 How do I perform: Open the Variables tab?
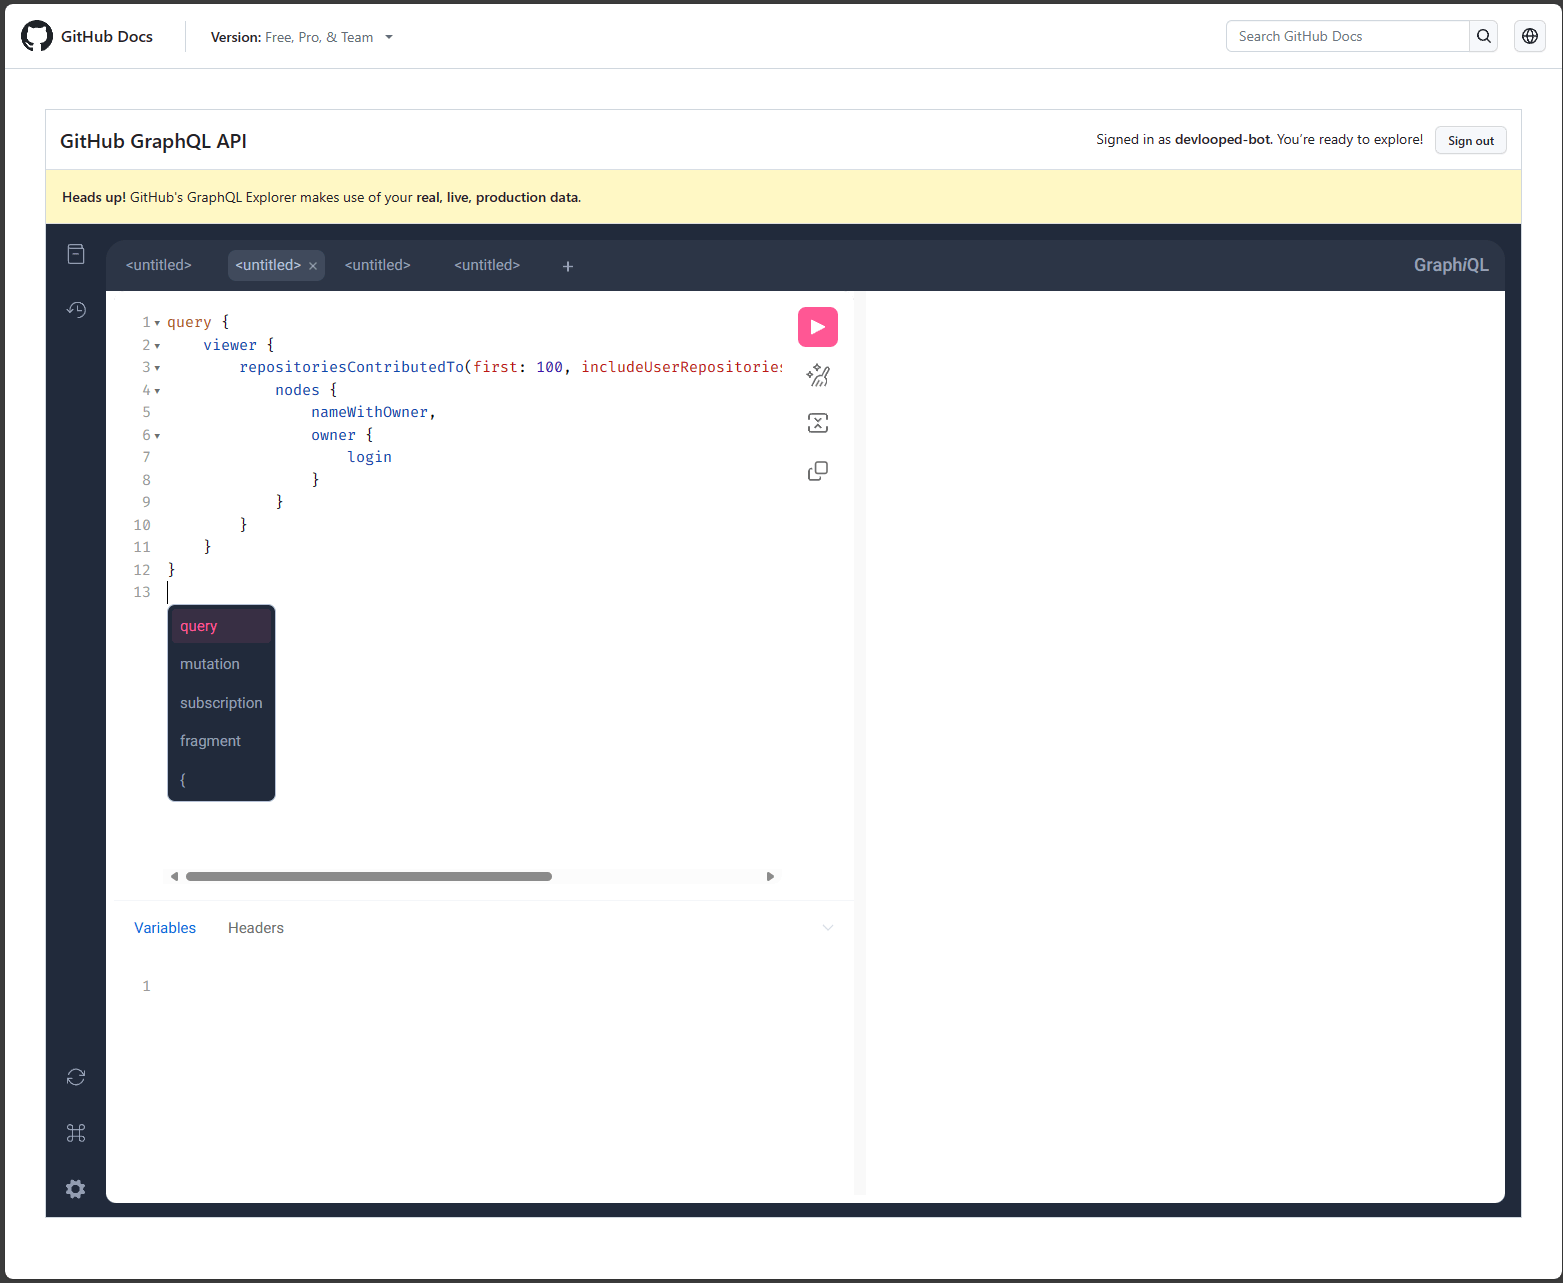[165, 928]
